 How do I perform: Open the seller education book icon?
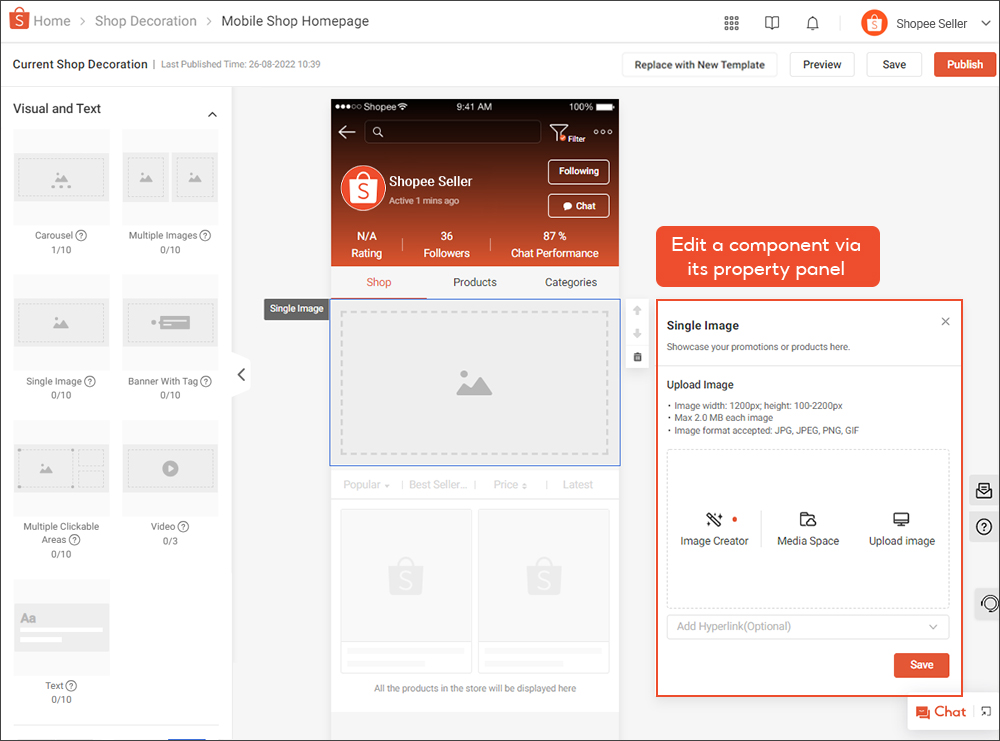pyautogui.click(x=772, y=23)
